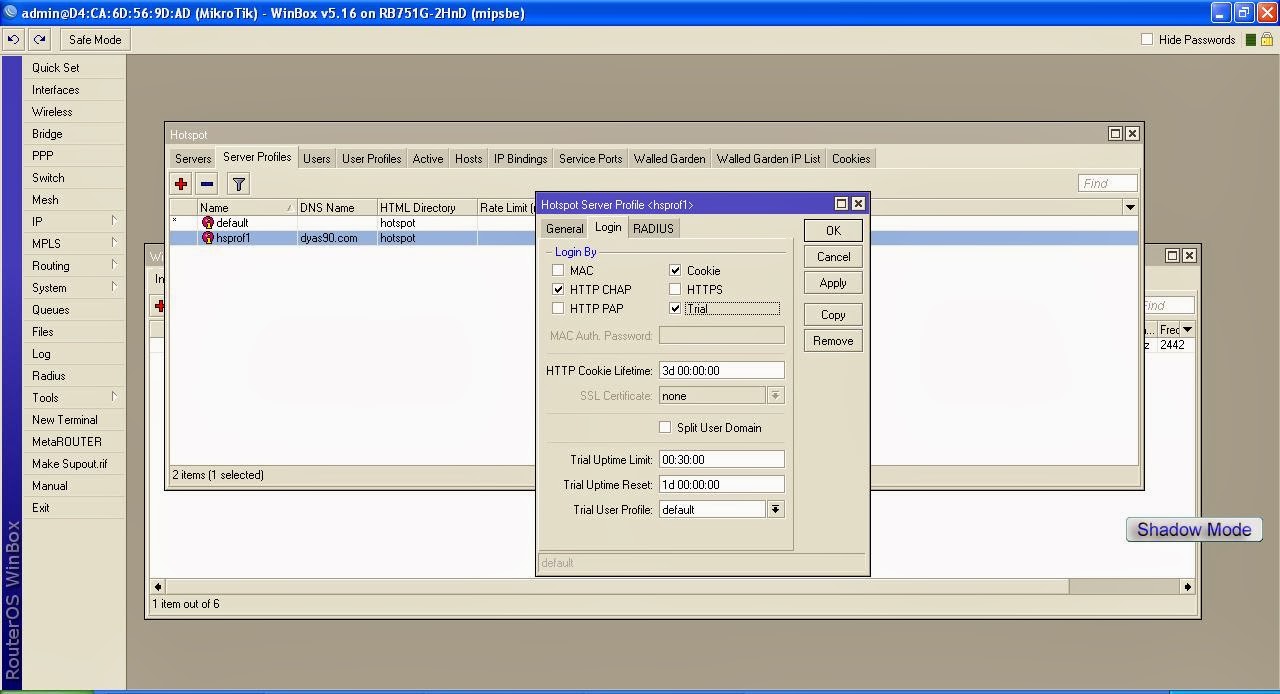Screen dimensions: 1280x694
Task: Click Trial Uptime Reset field
Action: pos(721,484)
